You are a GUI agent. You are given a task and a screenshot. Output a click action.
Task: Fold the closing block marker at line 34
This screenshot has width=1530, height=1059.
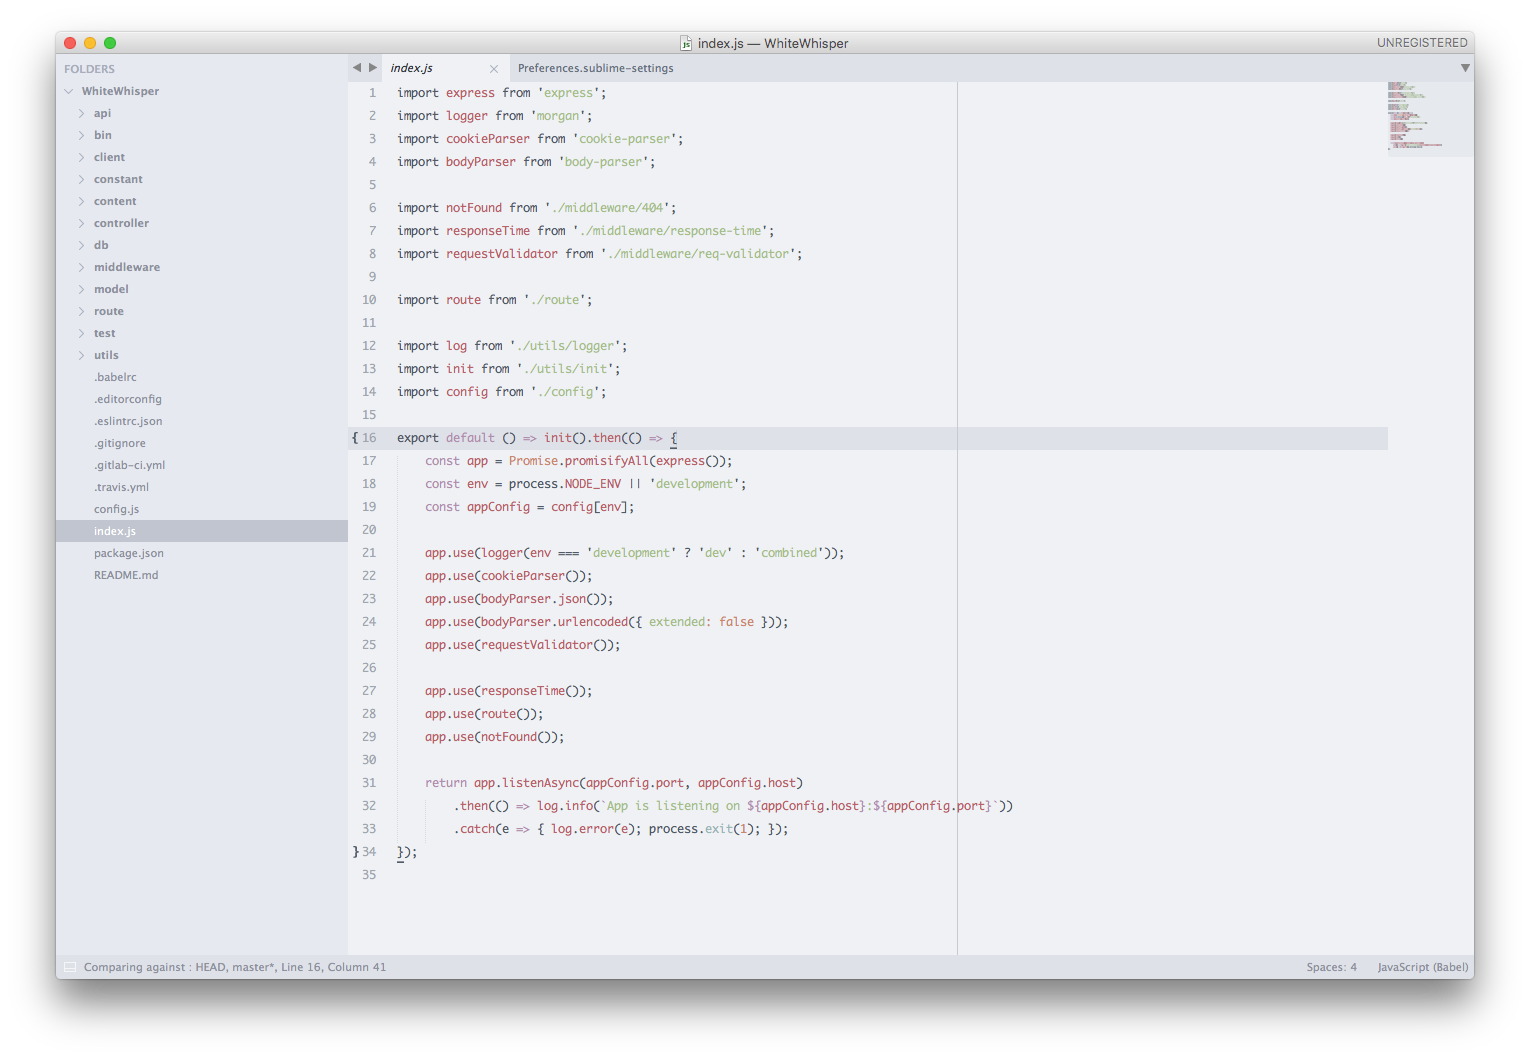point(355,851)
